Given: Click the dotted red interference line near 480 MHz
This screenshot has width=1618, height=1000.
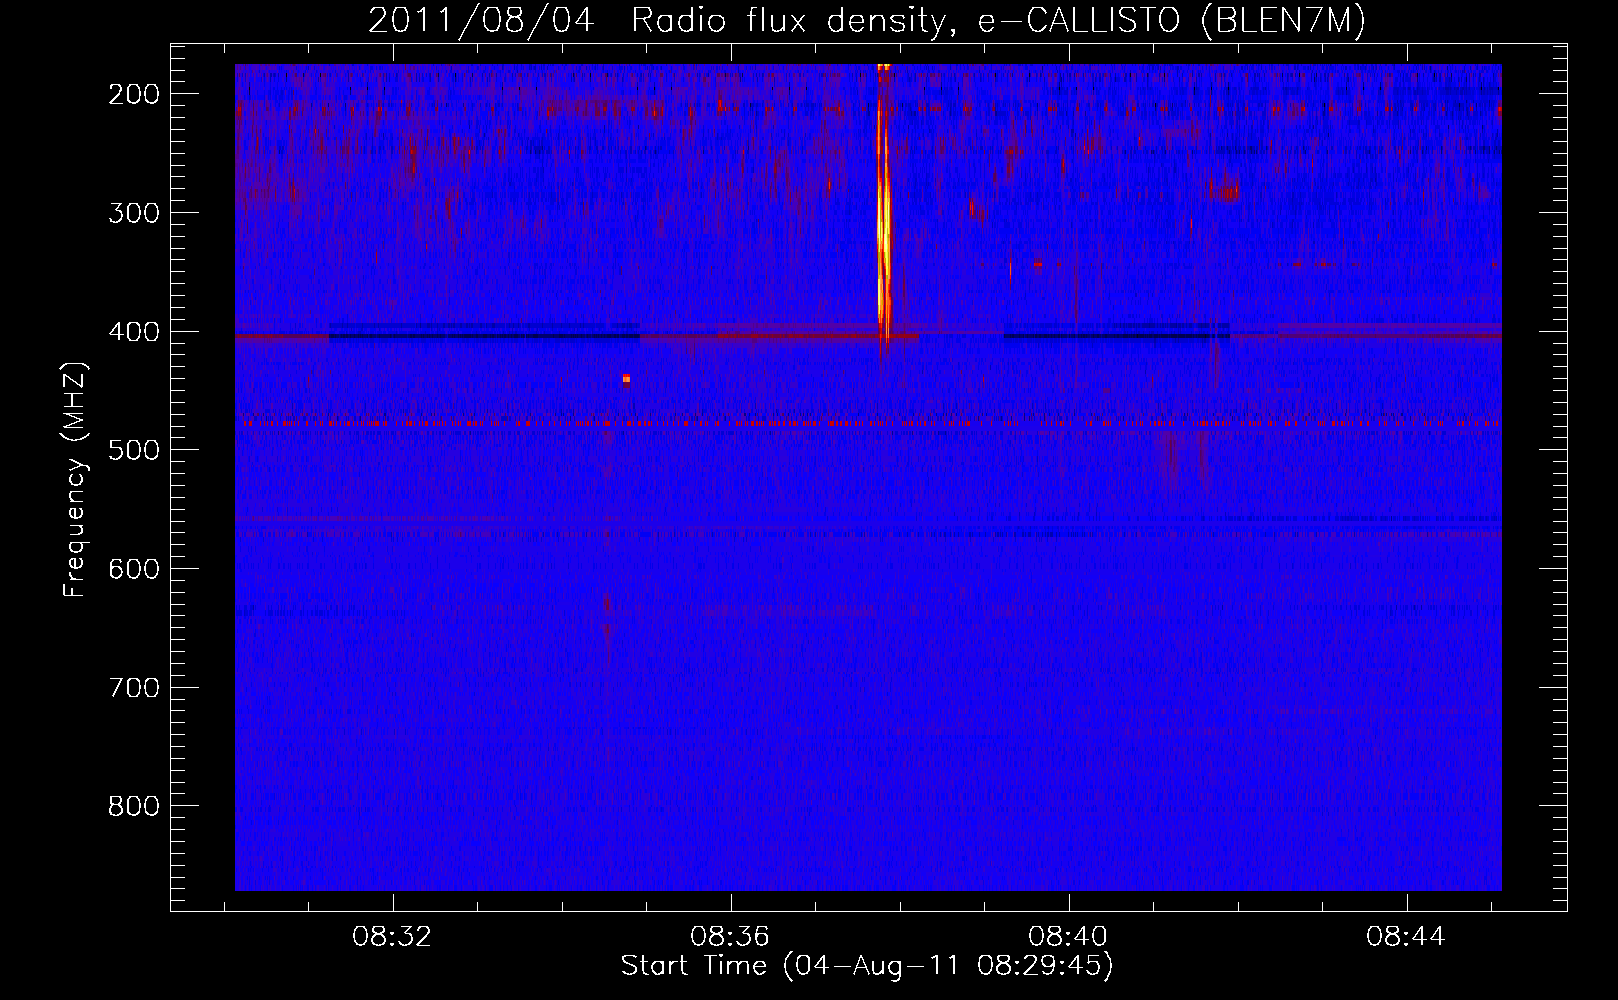Looking at the screenshot, I should coord(868,424).
